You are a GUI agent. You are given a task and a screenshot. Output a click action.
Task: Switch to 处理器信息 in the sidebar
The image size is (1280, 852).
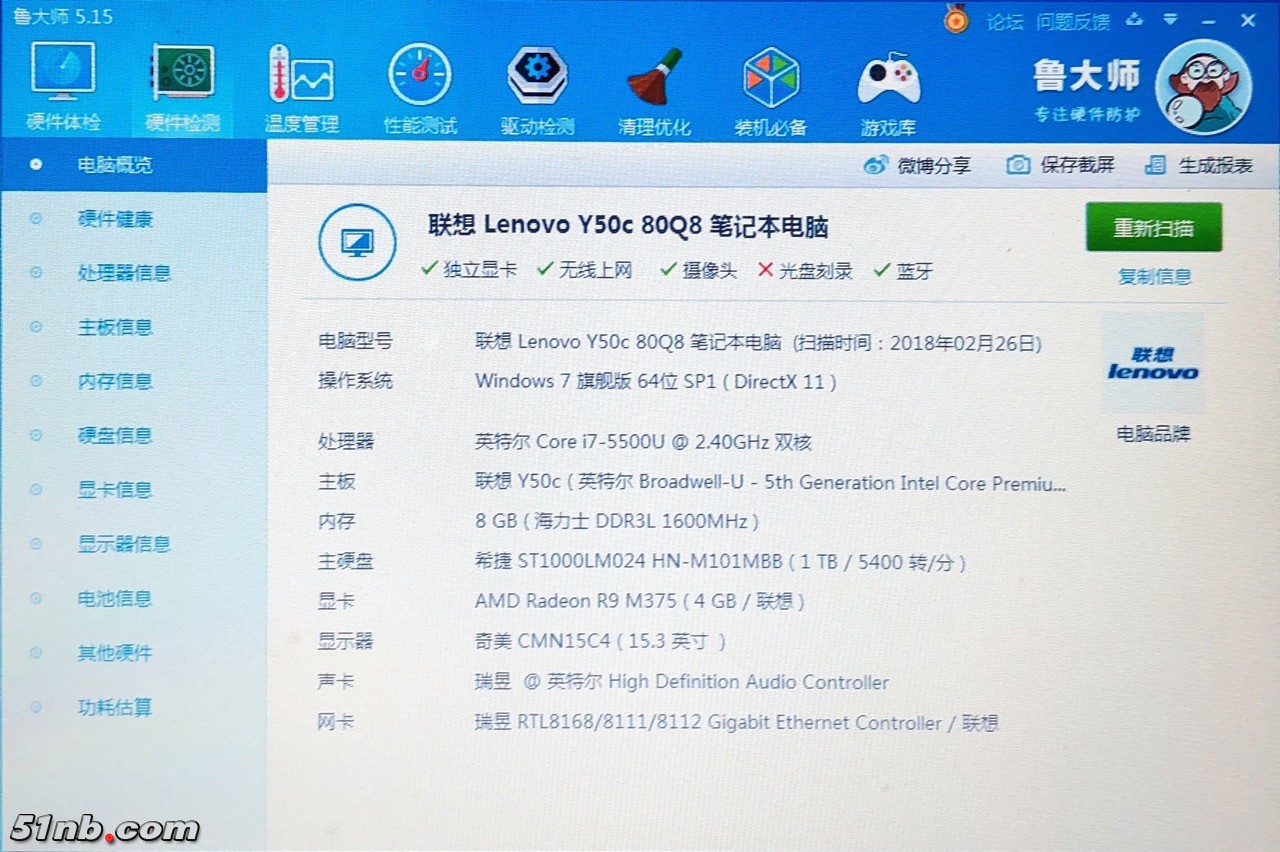124,273
